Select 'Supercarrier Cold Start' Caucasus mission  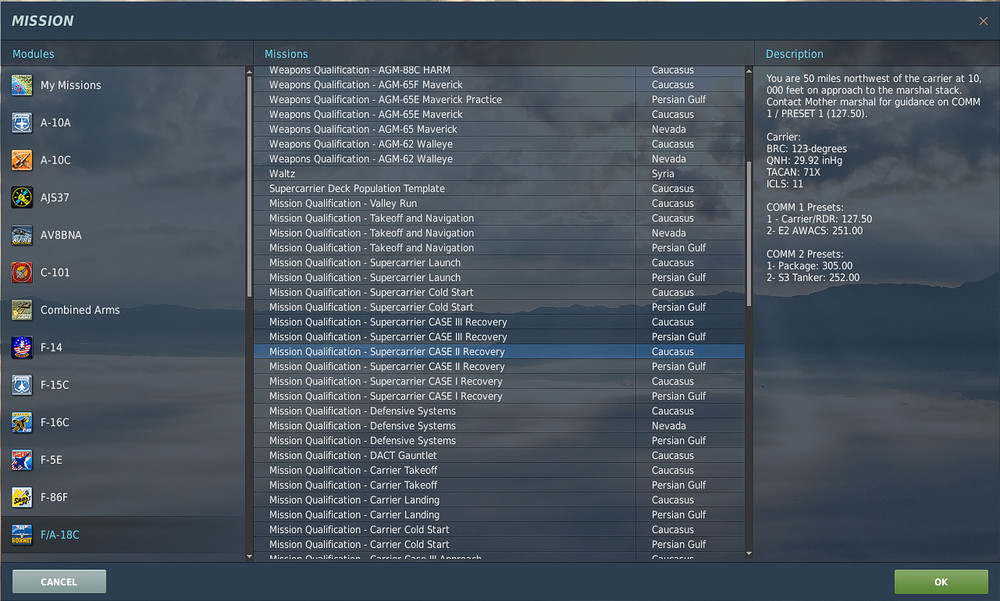[x=499, y=292]
